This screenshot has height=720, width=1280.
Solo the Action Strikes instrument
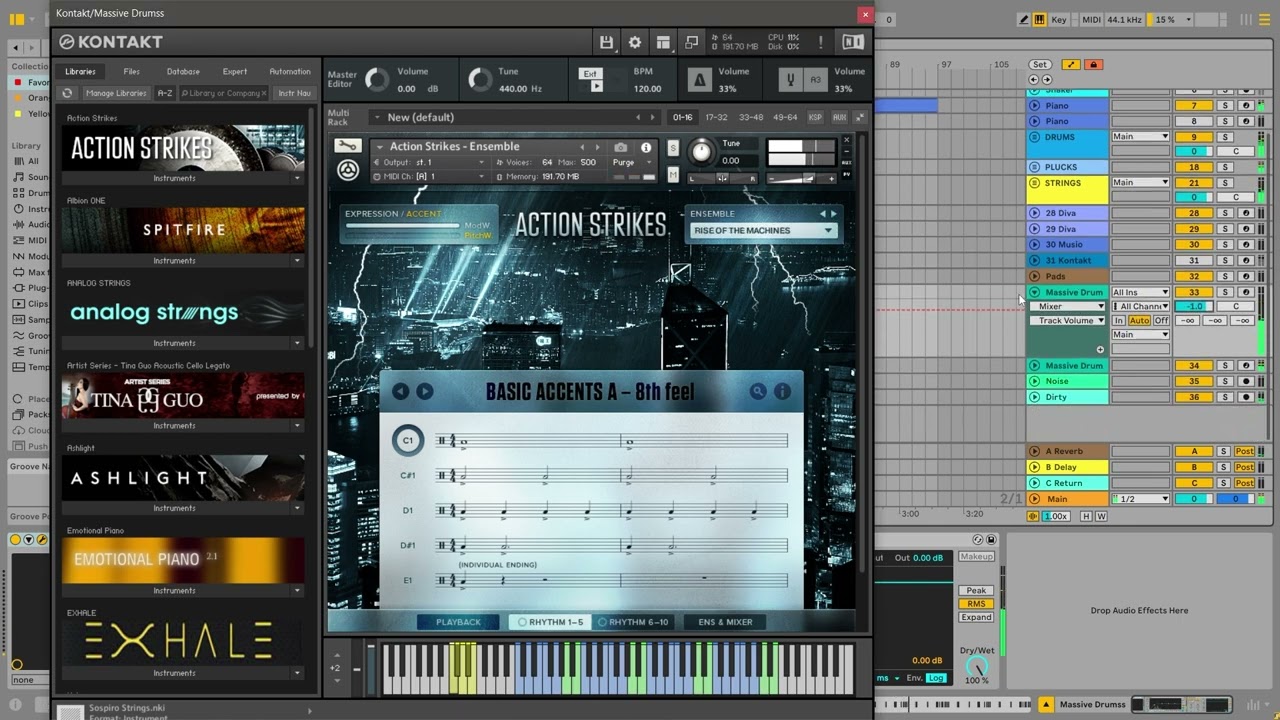point(673,148)
